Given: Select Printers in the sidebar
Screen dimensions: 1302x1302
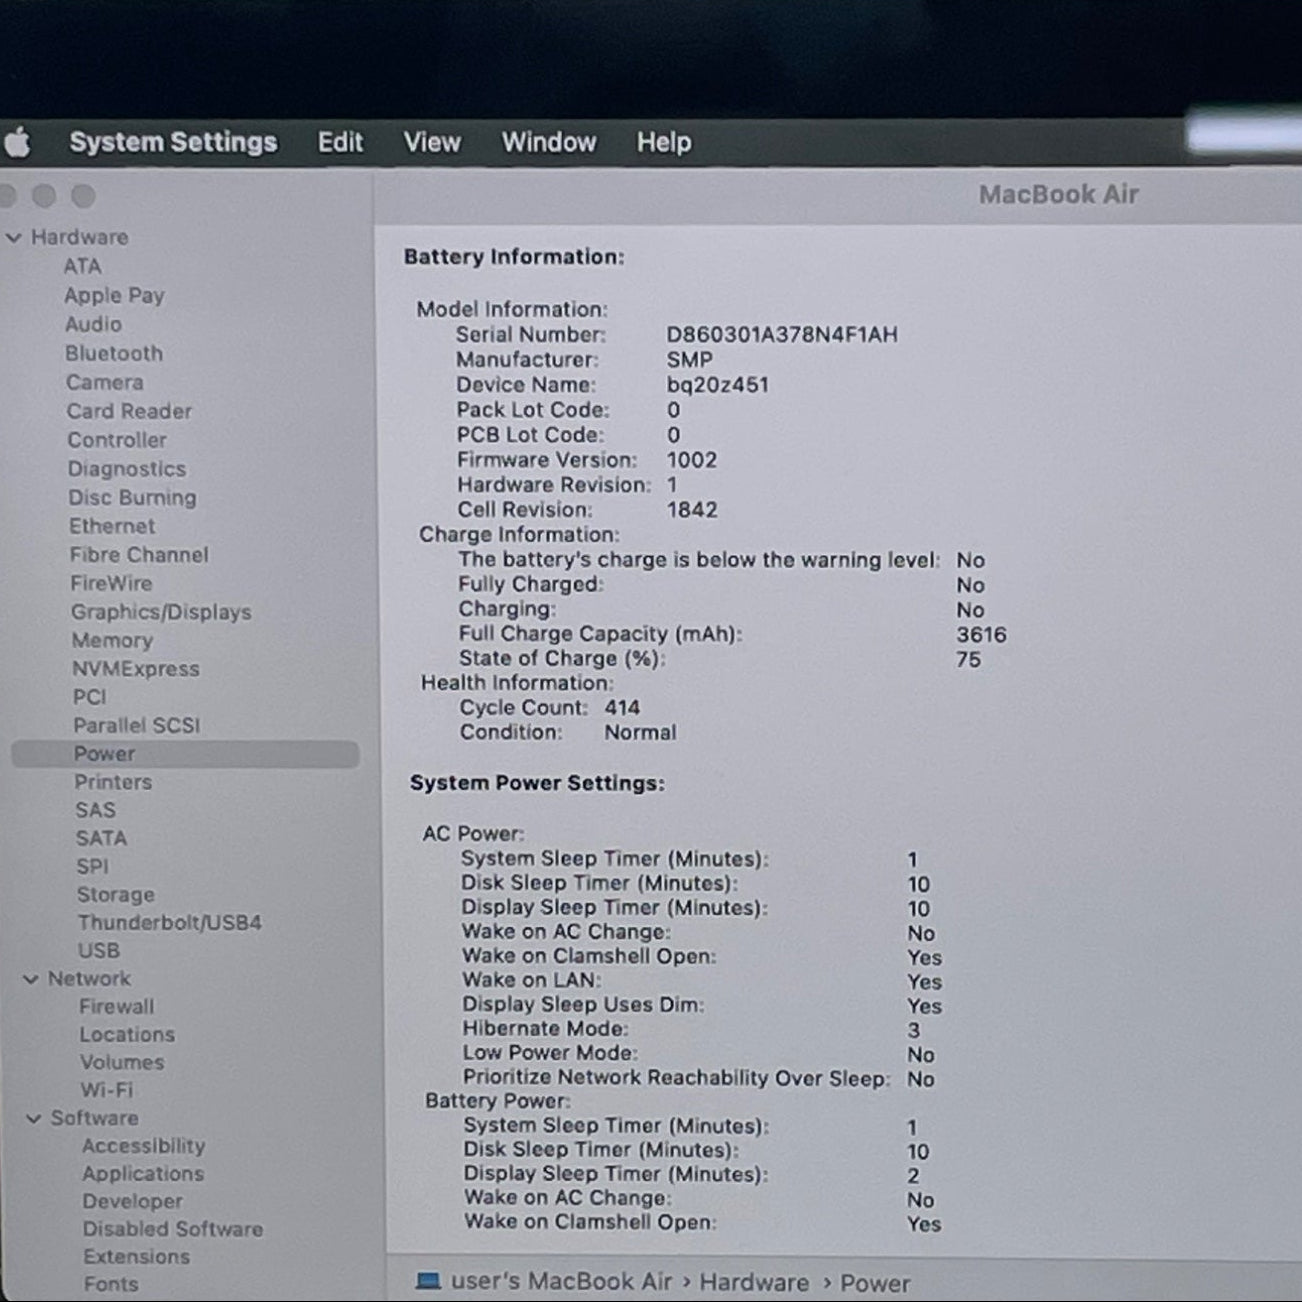Looking at the screenshot, I should click(x=113, y=782).
